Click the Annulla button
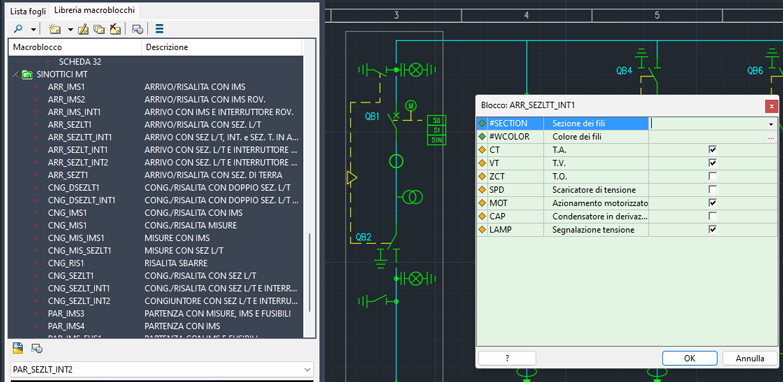This screenshot has width=783, height=382. tap(750, 358)
